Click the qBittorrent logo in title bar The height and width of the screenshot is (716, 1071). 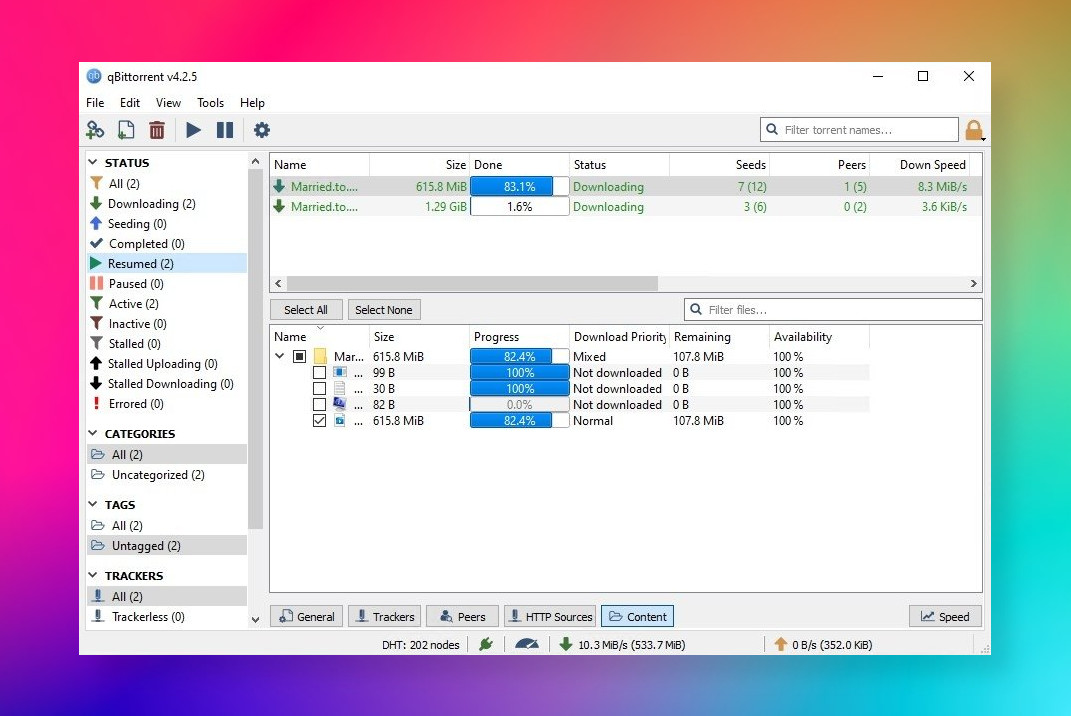click(94, 77)
